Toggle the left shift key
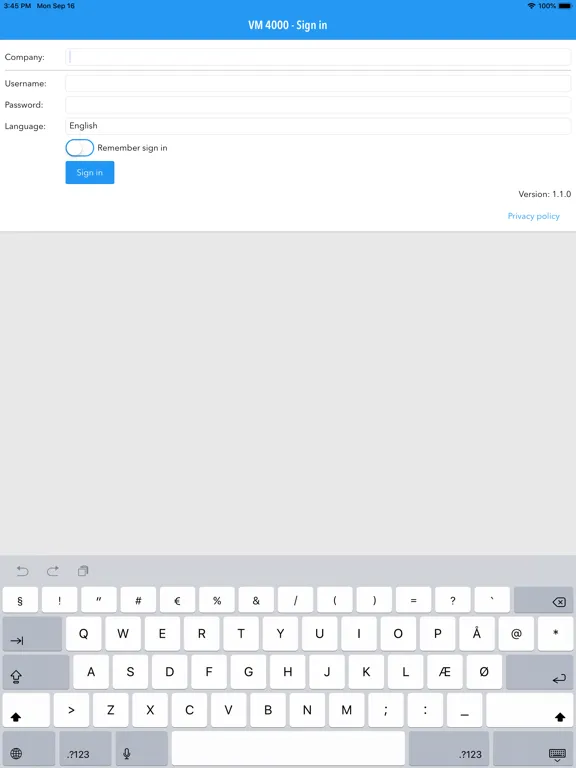 (26, 710)
